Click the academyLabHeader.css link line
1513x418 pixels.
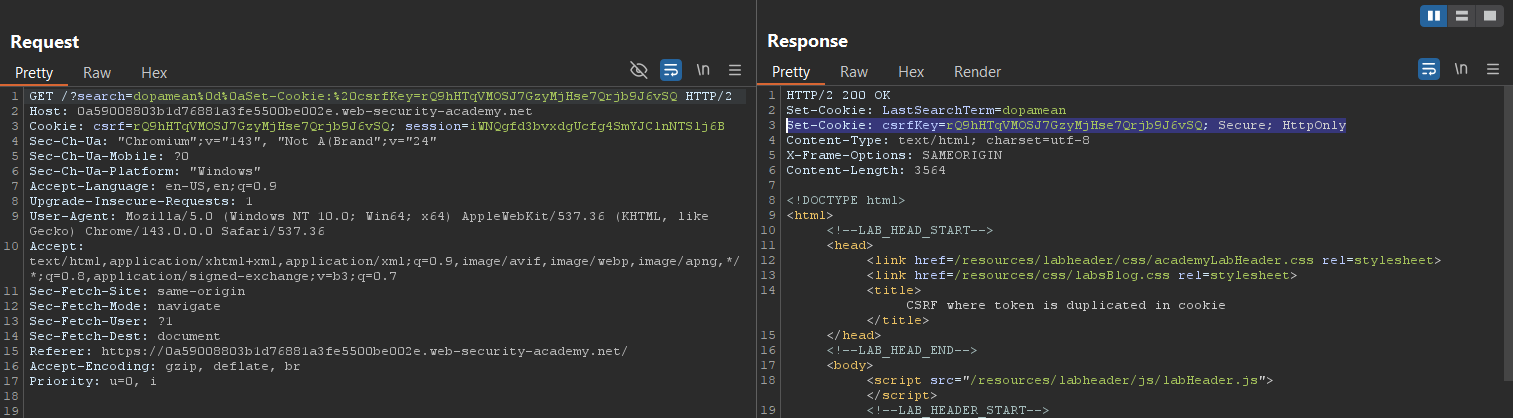(1153, 261)
